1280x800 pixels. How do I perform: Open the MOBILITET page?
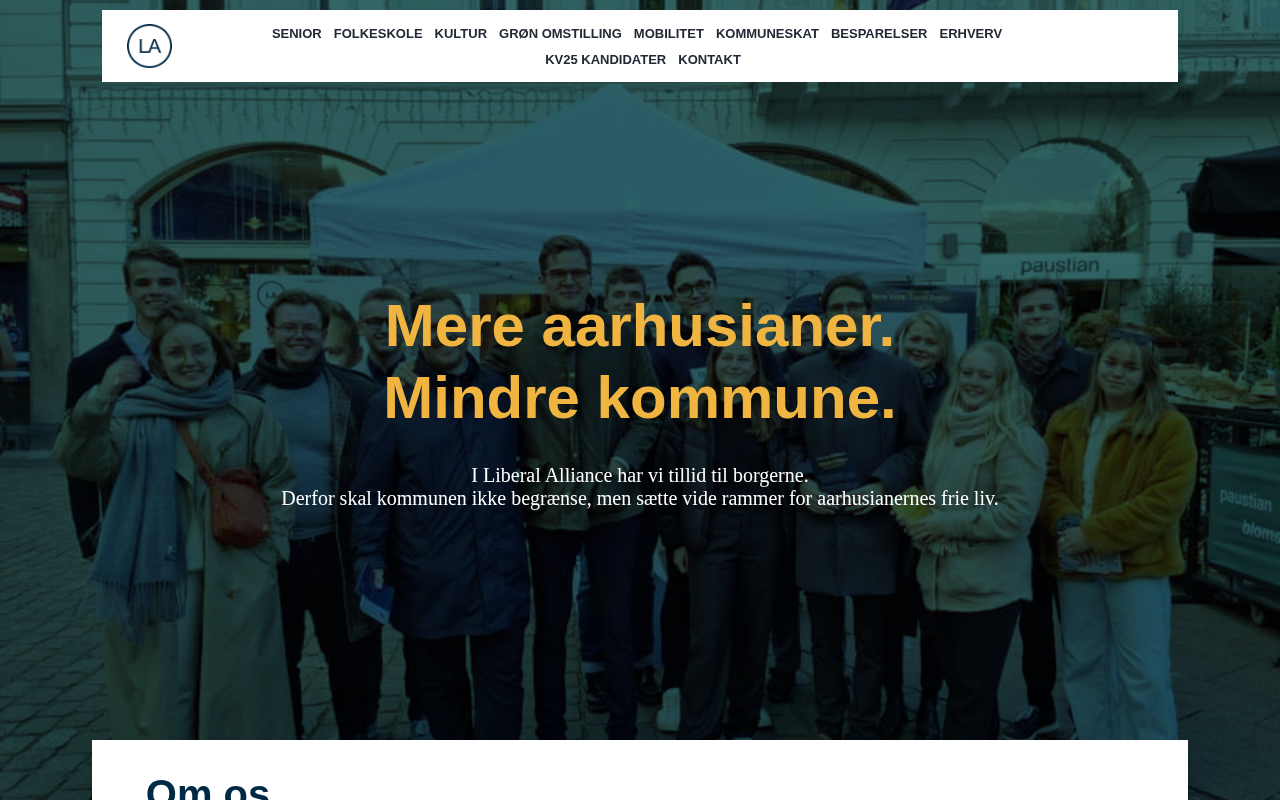click(669, 34)
